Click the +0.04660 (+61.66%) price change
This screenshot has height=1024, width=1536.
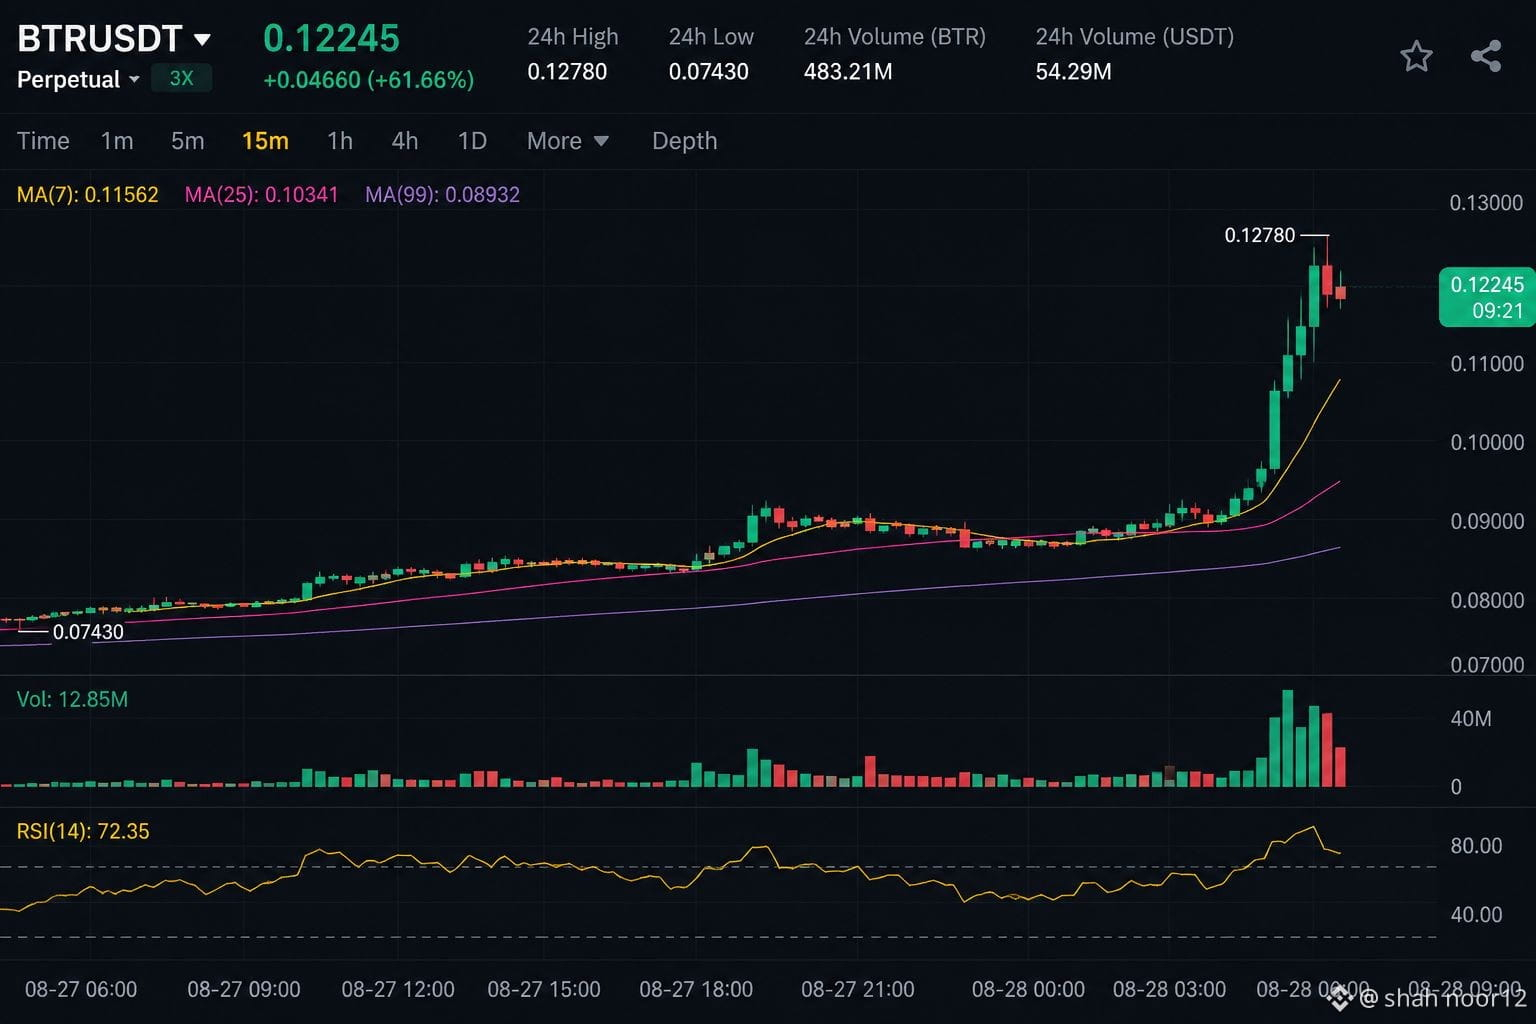368,80
